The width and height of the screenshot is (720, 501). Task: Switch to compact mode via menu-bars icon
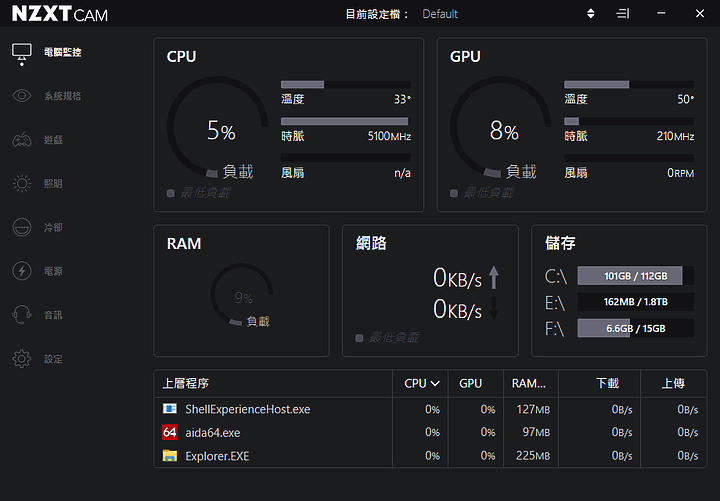(623, 14)
